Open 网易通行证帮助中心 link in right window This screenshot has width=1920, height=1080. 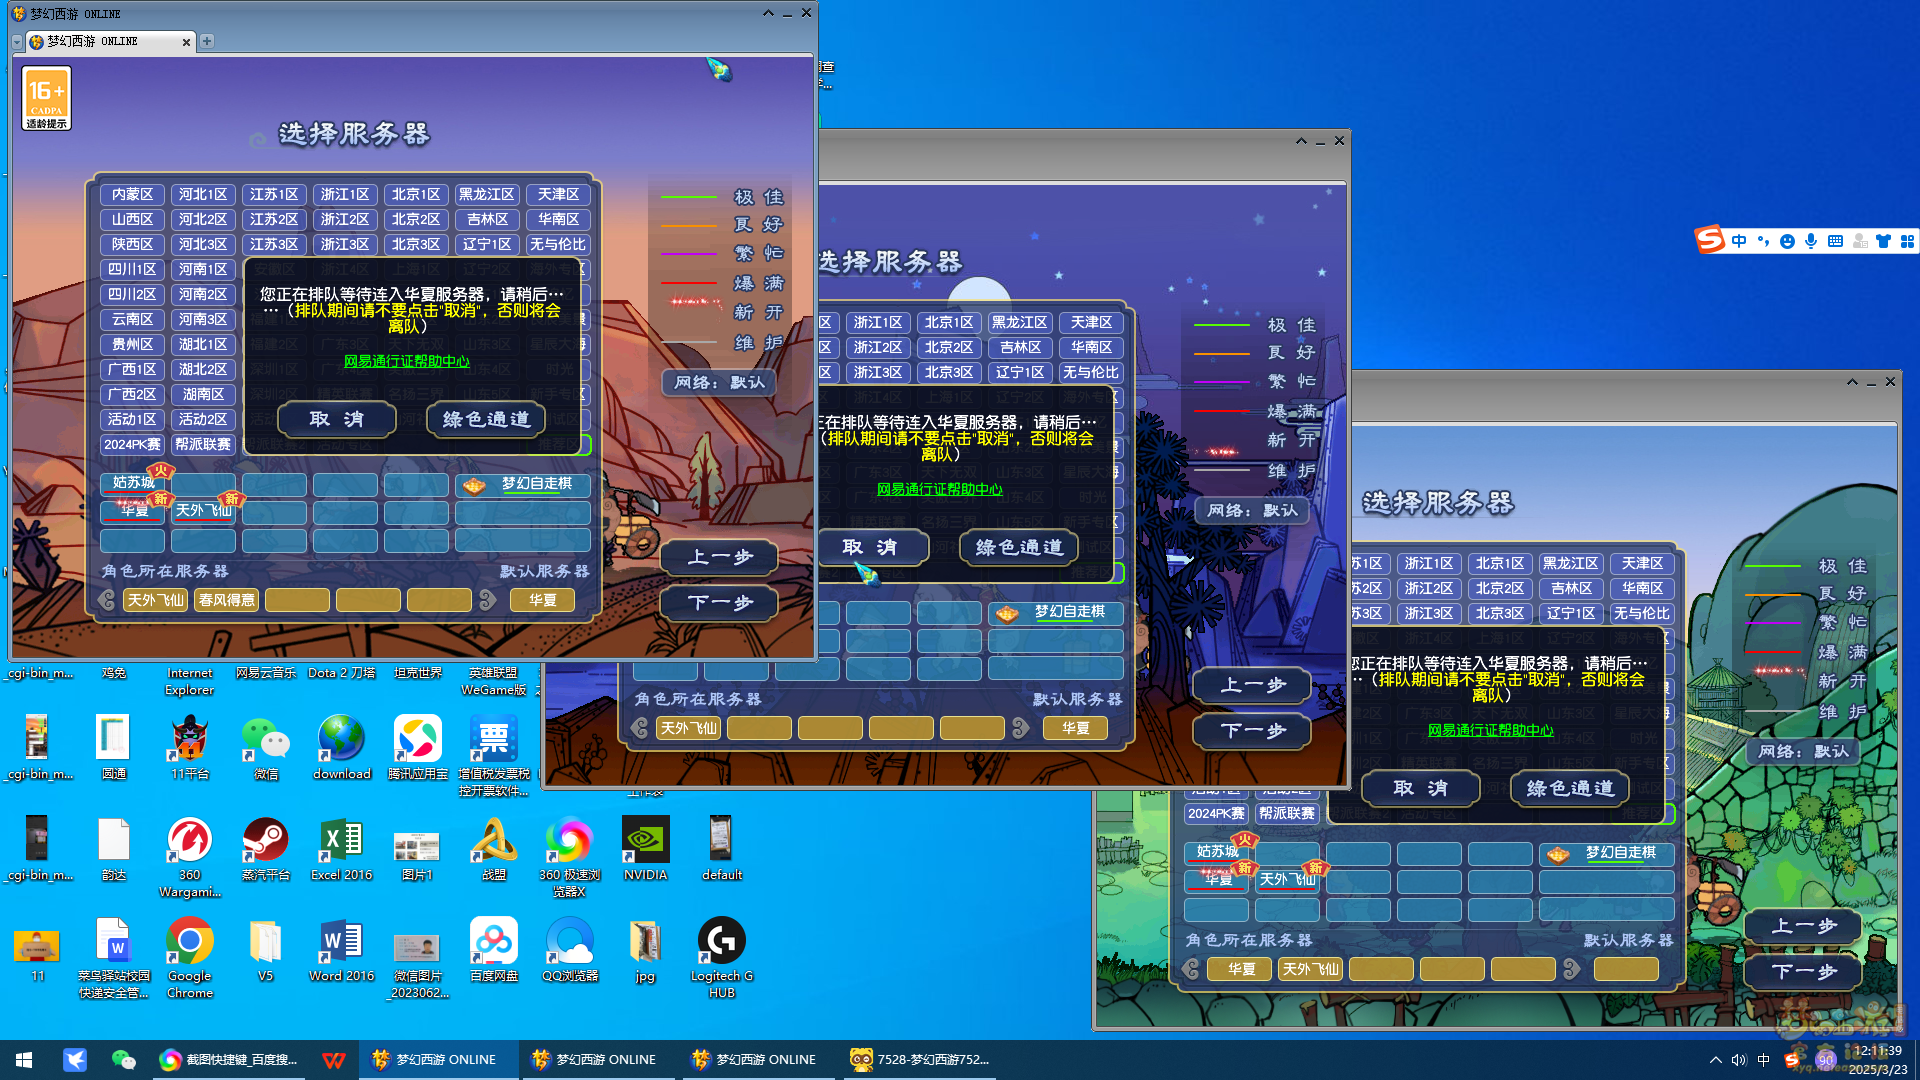tap(1491, 730)
